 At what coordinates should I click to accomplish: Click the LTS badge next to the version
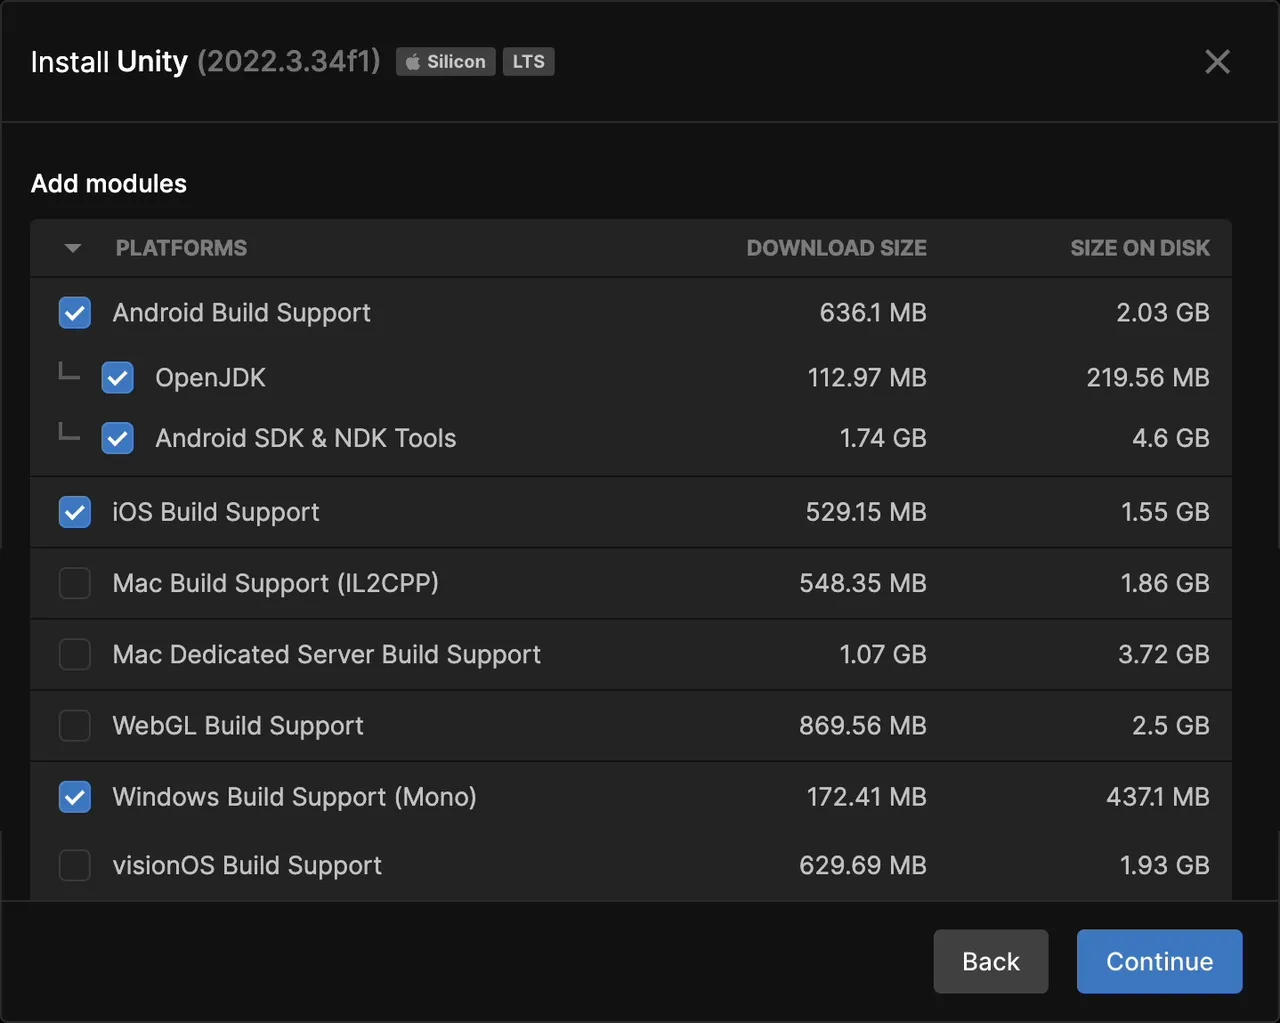click(528, 61)
